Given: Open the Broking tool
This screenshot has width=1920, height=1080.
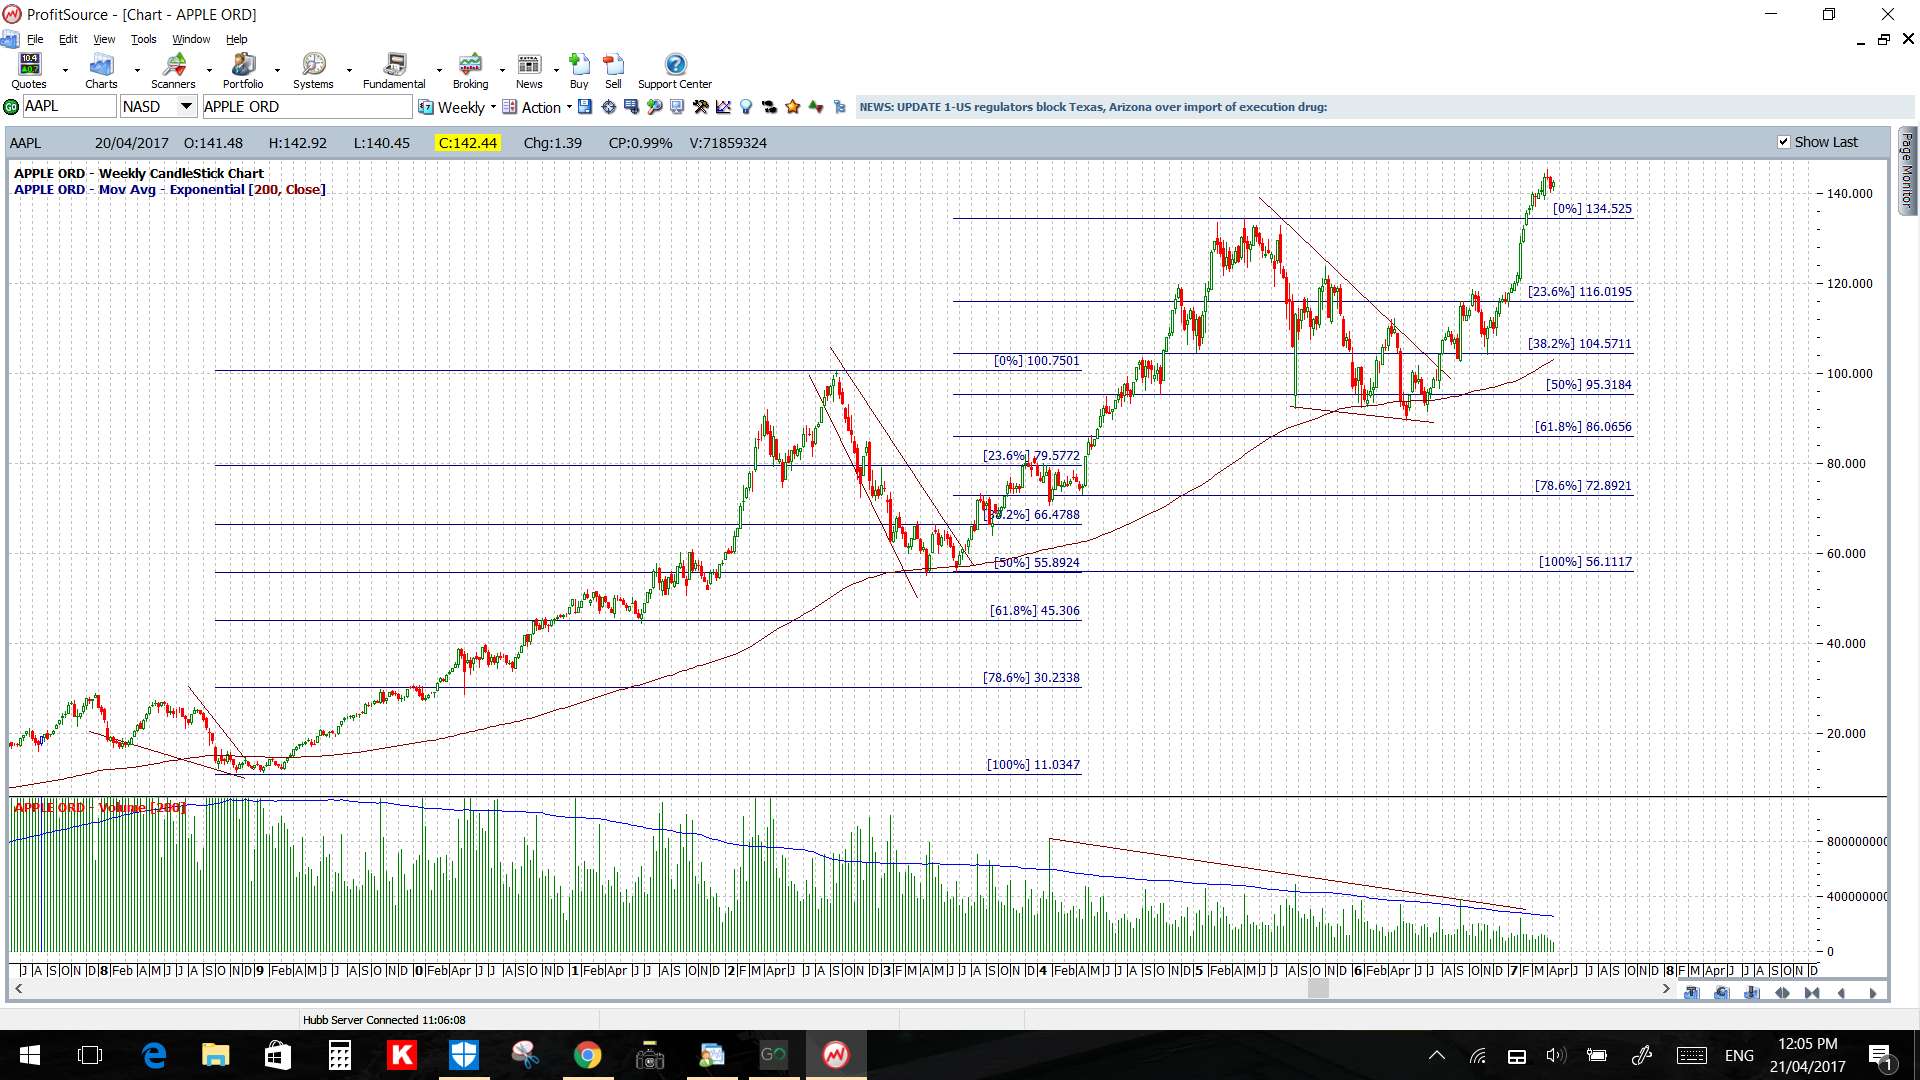Looking at the screenshot, I should (470, 71).
